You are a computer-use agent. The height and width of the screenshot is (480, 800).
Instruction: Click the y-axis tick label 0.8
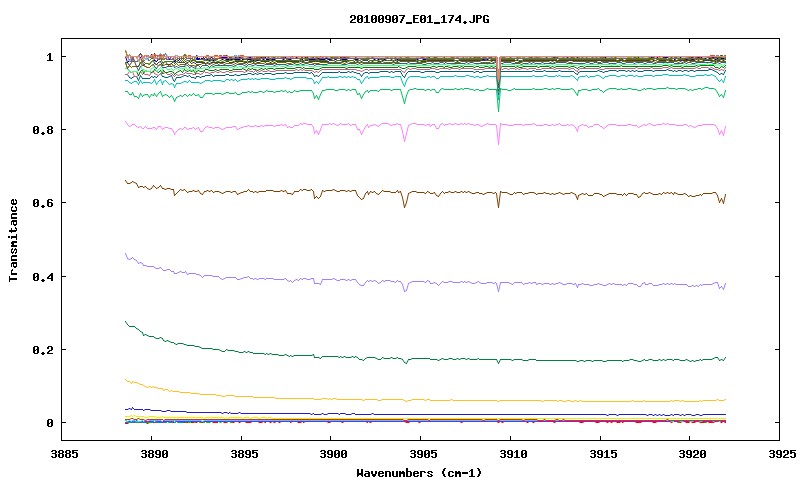click(43, 130)
